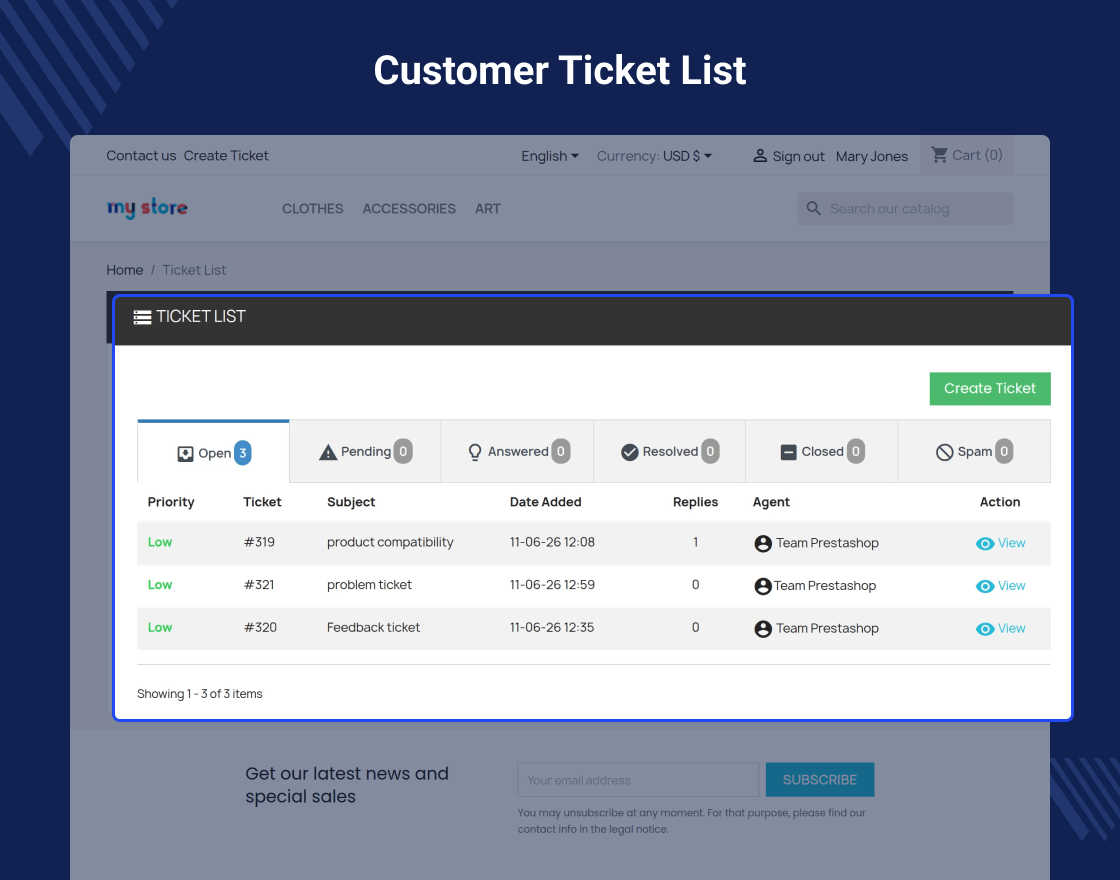Click the Resolved checkmark icon
1120x880 pixels.
tap(629, 452)
